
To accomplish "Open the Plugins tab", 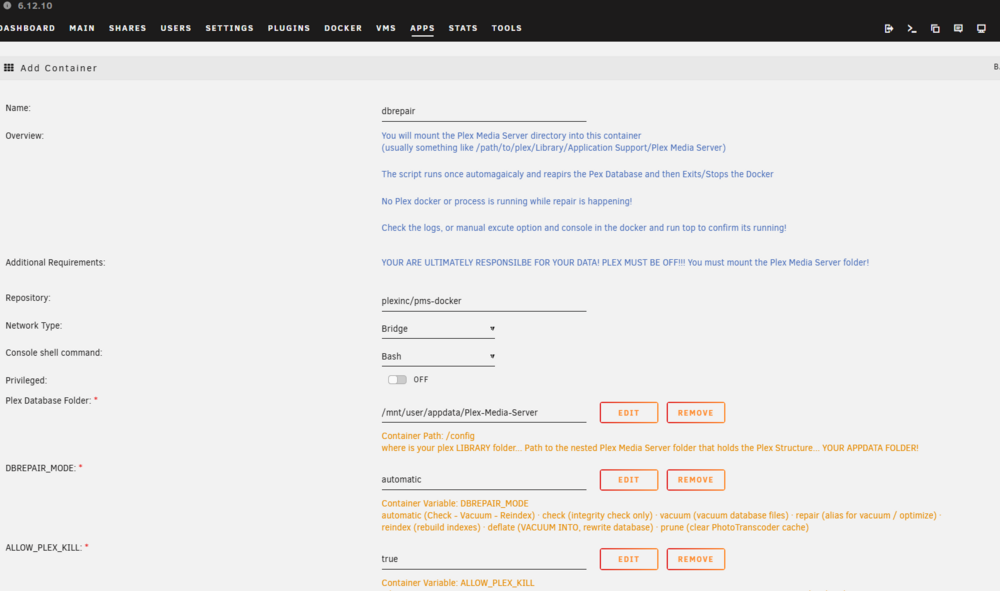I will 289,28.
